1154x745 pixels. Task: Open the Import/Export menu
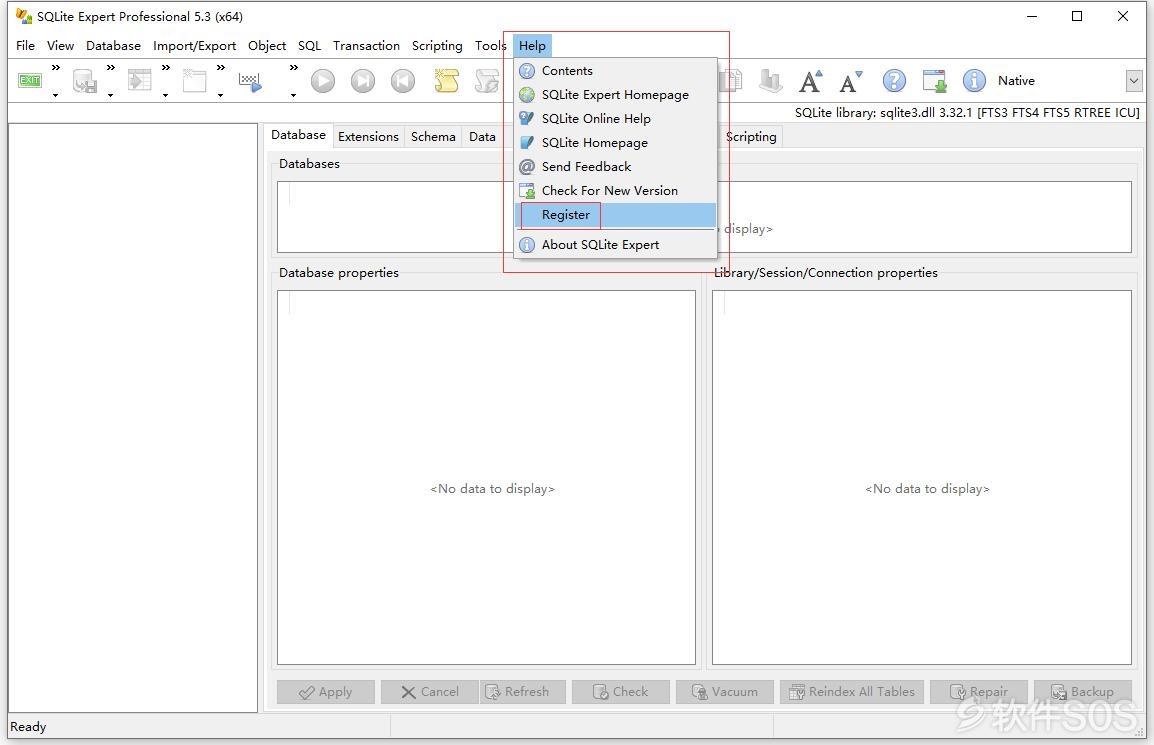click(194, 46)
